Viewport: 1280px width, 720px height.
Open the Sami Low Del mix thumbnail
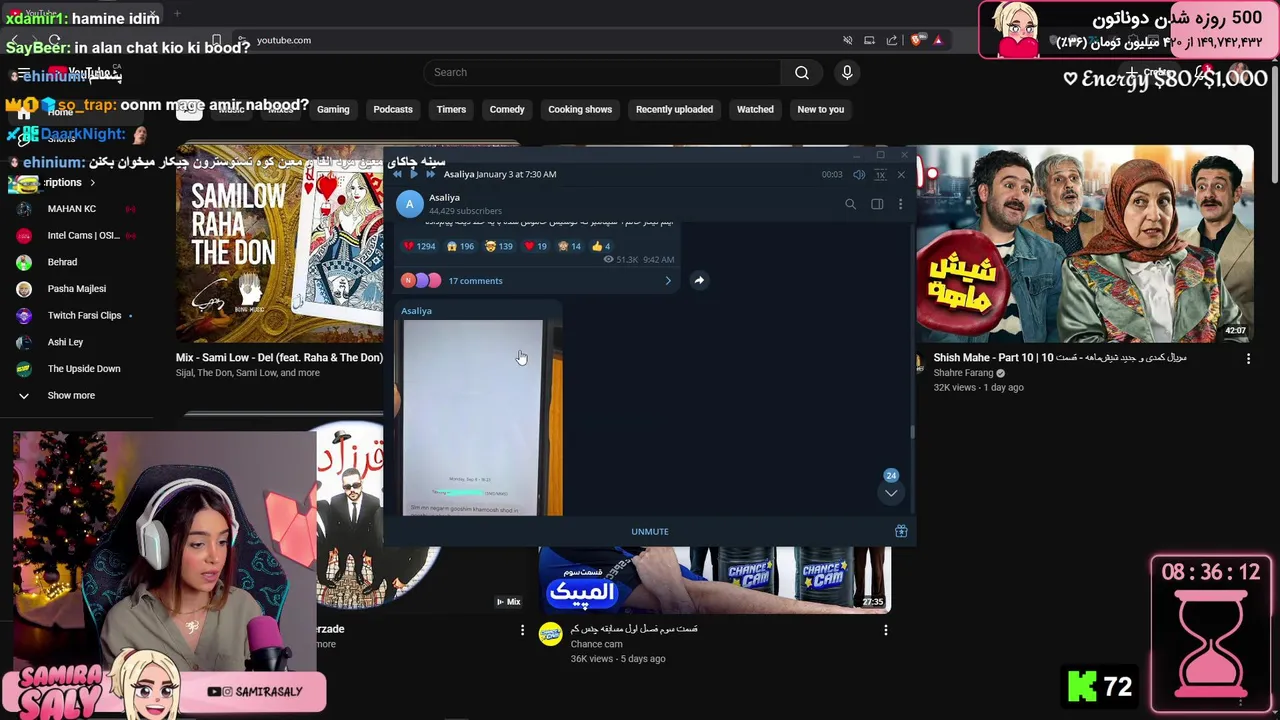point(279,243)
